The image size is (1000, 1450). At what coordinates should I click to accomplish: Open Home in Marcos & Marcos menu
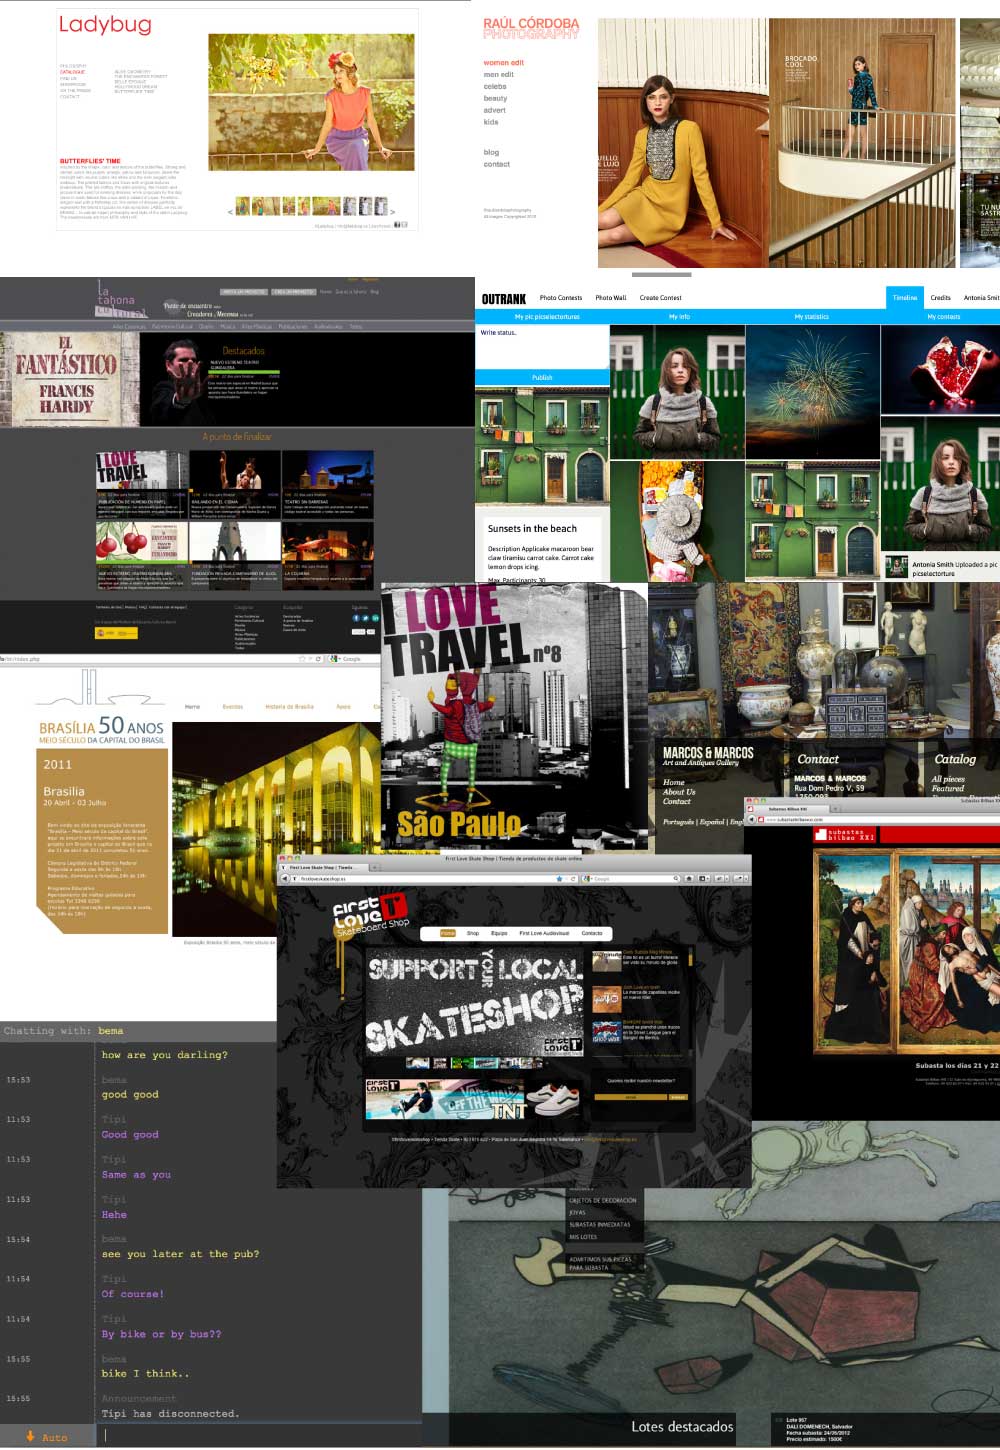(x=674, y=782)
